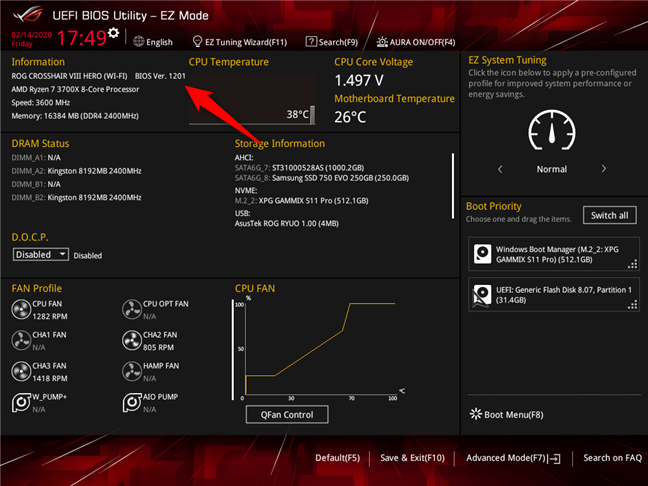Click the Storage Information scrollbar
Image resolution: width=648 pixels, height=486 pixels.
pyautogui.click(x=453, y=186)
